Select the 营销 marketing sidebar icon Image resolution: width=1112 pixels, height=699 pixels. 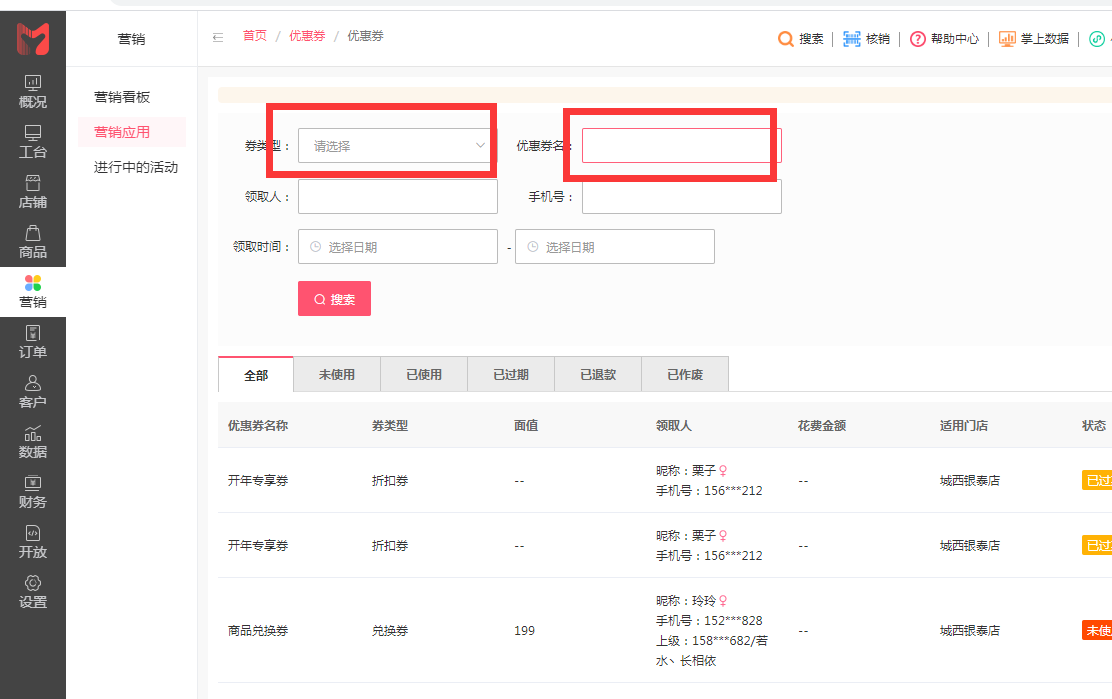33,292
